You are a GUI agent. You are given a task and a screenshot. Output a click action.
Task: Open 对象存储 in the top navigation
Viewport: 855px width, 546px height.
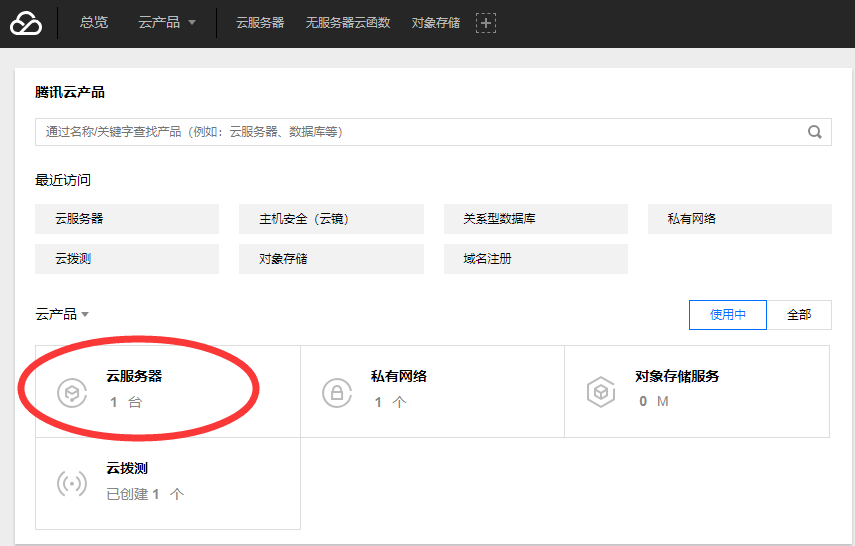point(436,22)
